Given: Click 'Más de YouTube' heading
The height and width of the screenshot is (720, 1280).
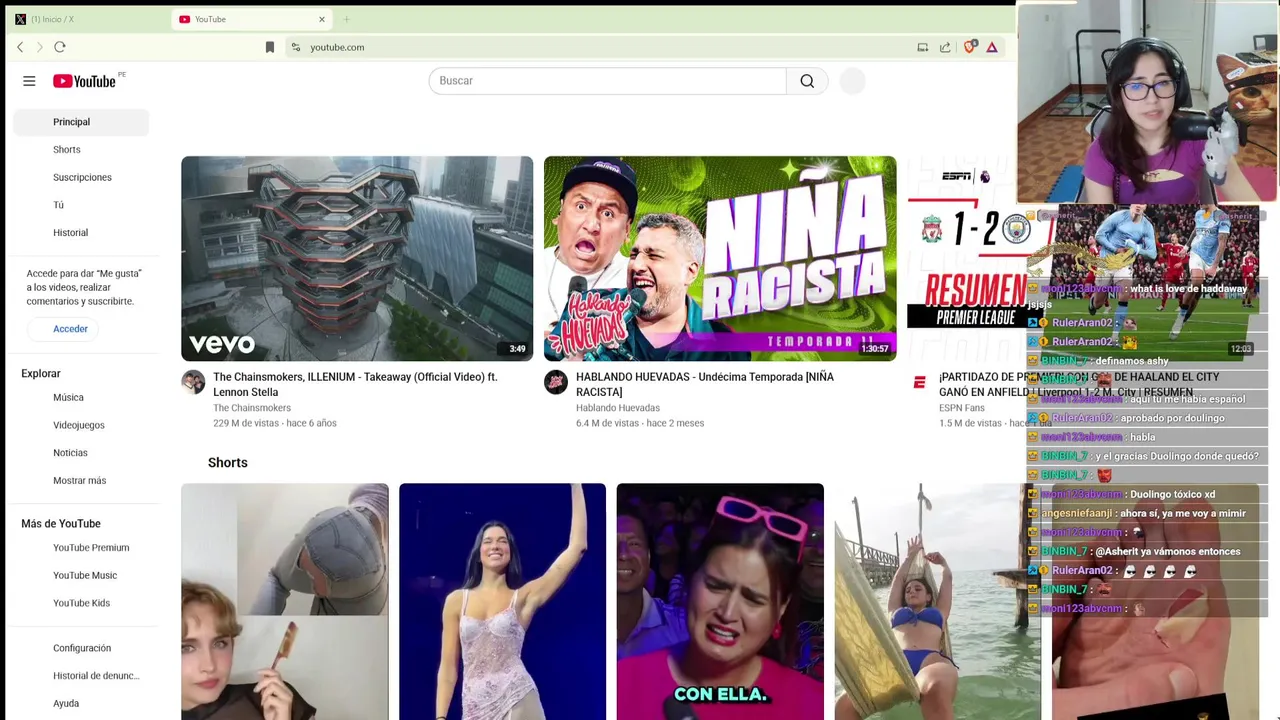Looking at the screenshot, I should click(61, 524).
